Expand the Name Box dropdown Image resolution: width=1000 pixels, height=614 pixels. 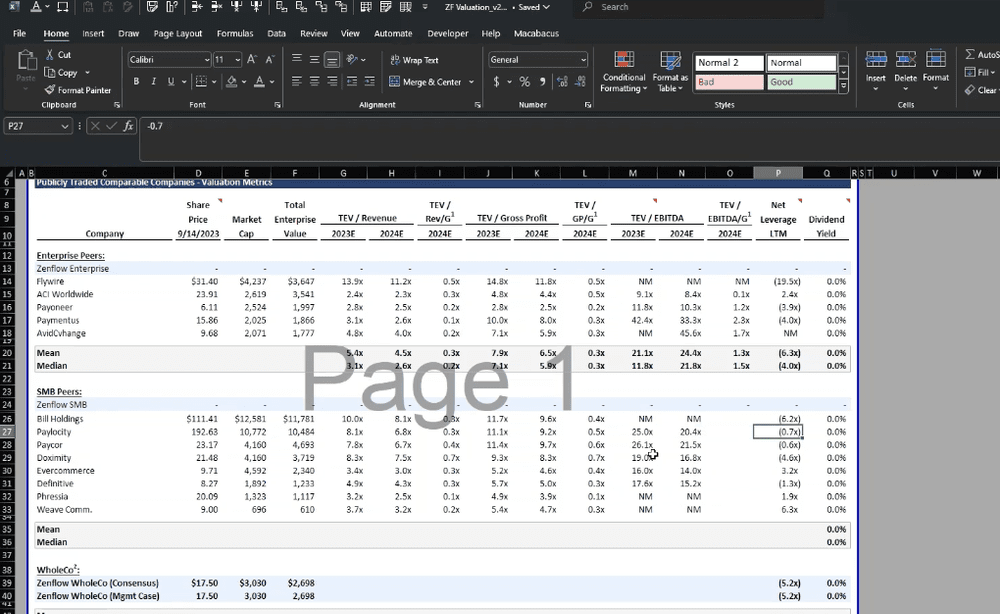(64, 126)
